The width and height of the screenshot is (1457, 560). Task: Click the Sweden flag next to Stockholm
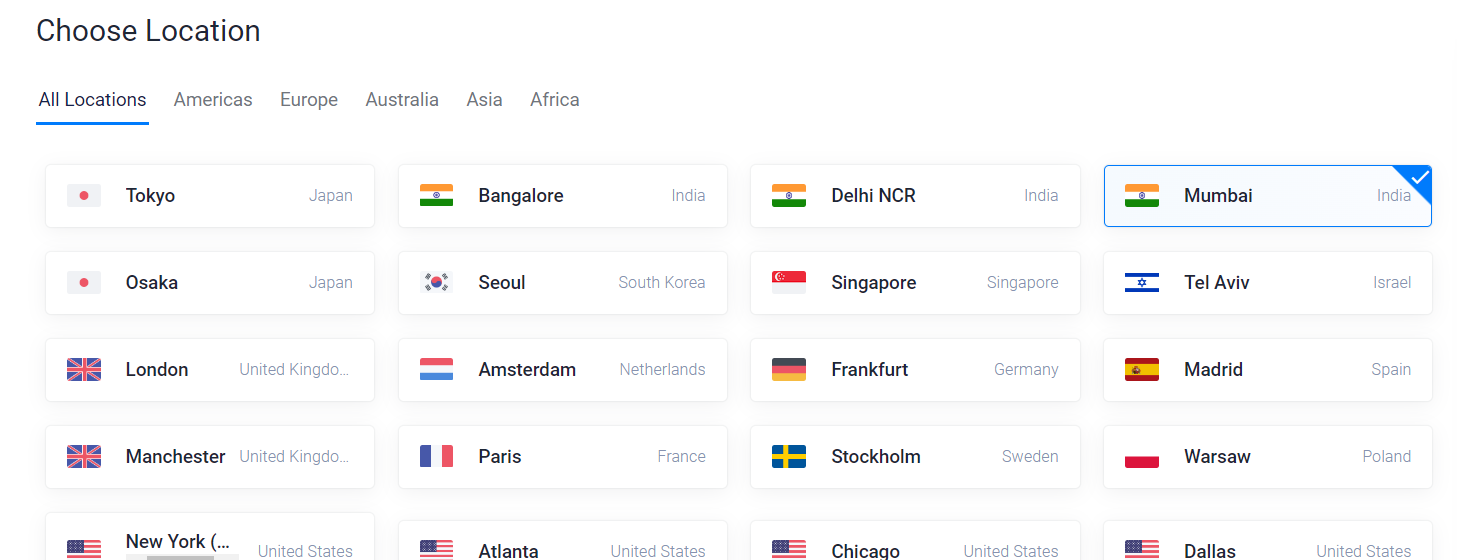point(789,457)
